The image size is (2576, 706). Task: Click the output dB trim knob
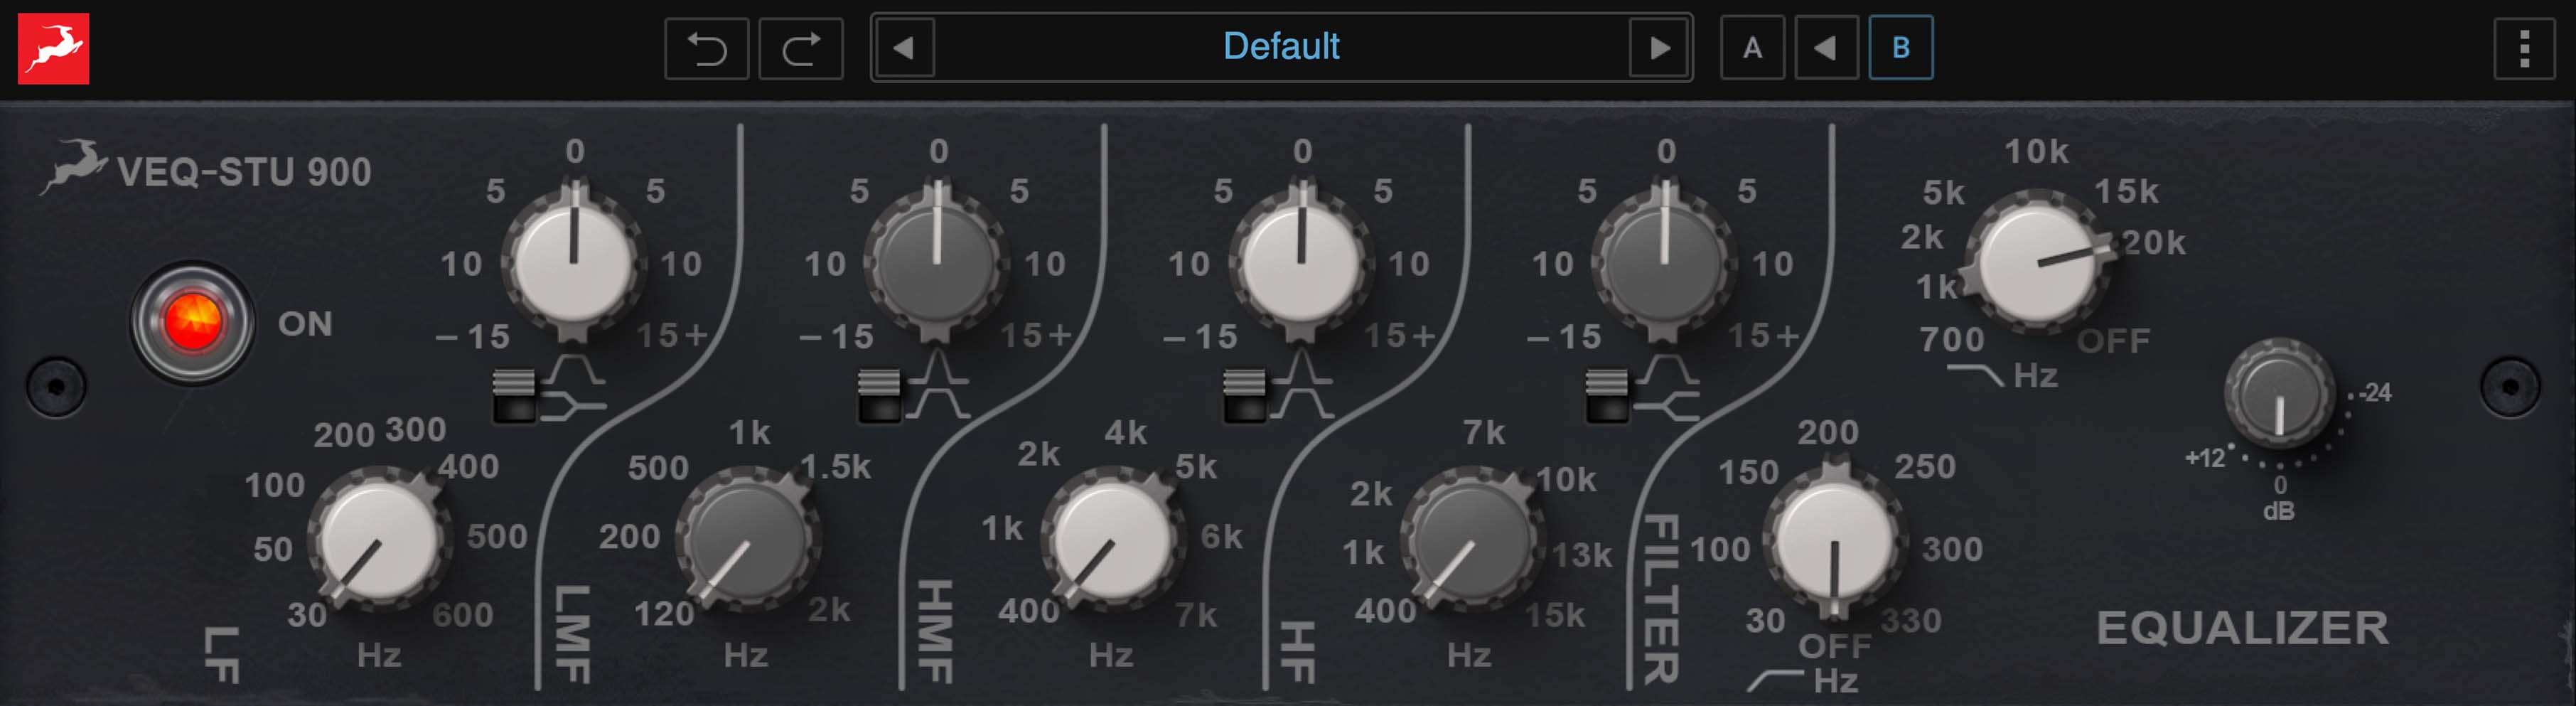click(x=2279, y=393)
